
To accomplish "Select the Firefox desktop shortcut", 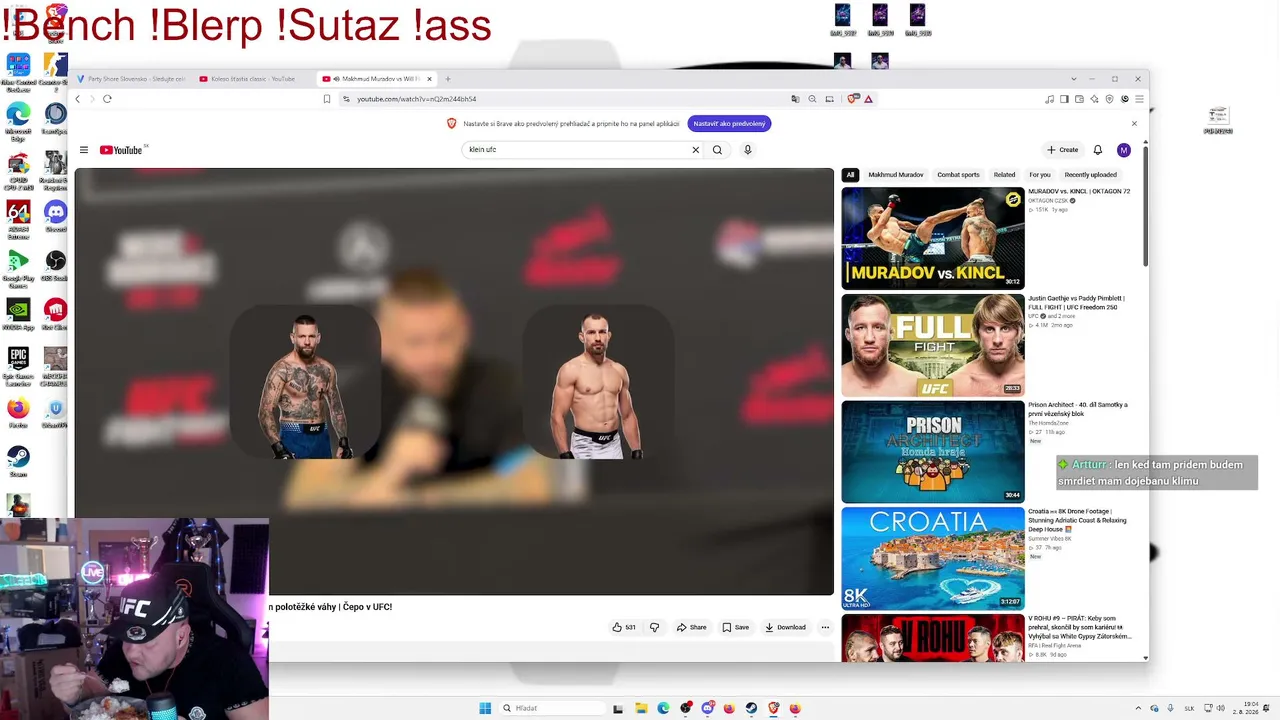I will [x=18, y=412].
